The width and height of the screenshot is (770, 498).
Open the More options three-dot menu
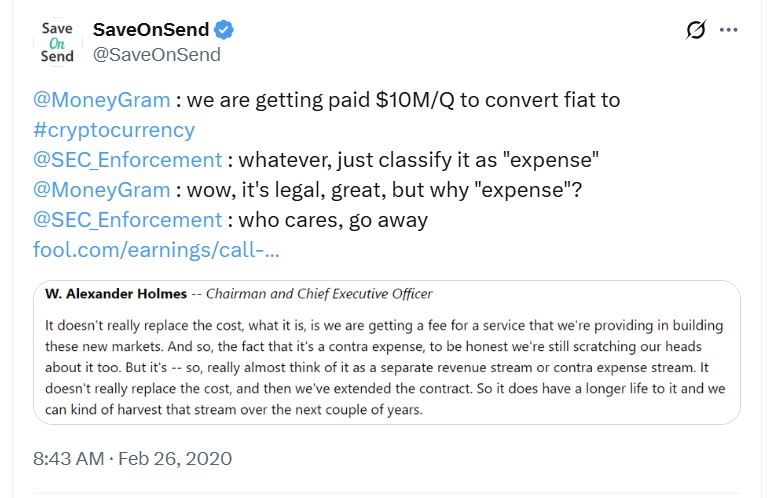tap(729, 31)
